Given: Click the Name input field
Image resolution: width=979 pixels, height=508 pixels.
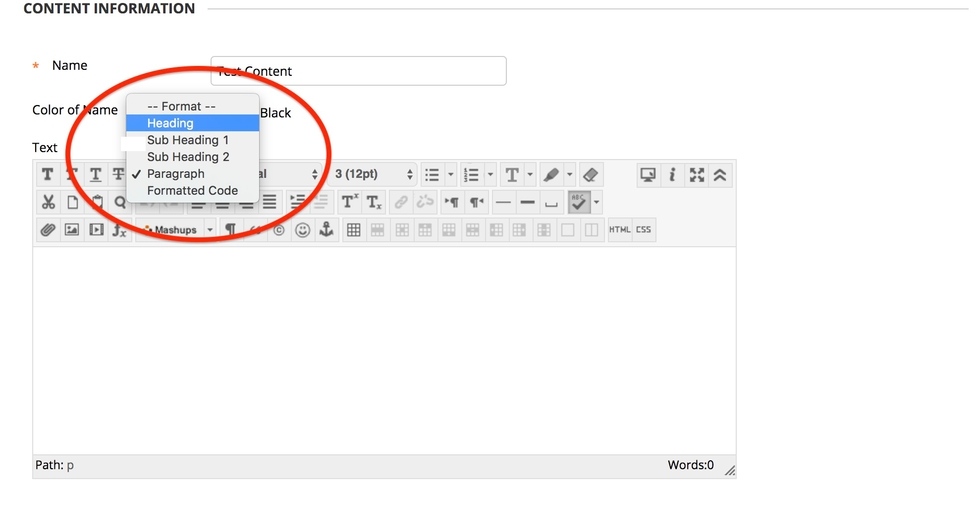Looking at the screenshot, I should coord(358,71).
